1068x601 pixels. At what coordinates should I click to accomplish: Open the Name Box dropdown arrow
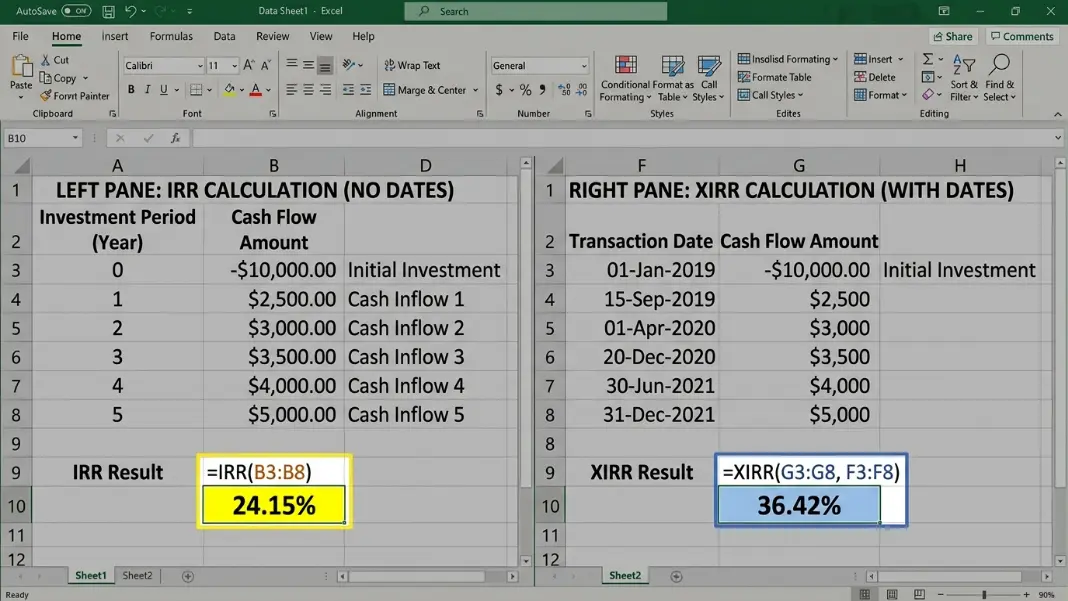tap(75, 138)
